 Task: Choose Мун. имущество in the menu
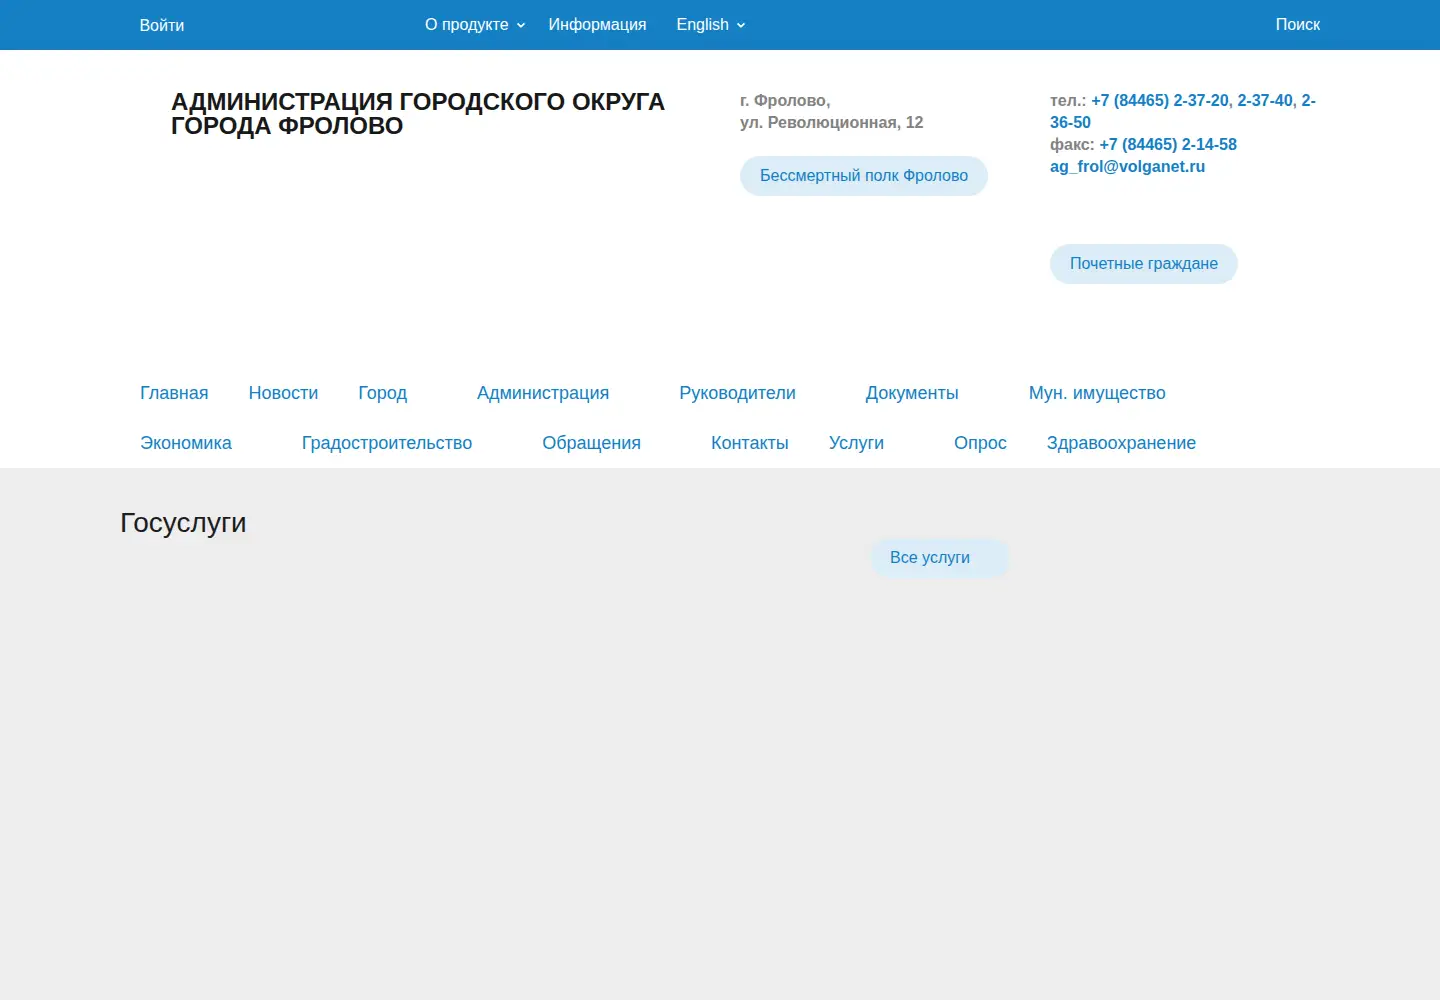[x=1097, y=393]
